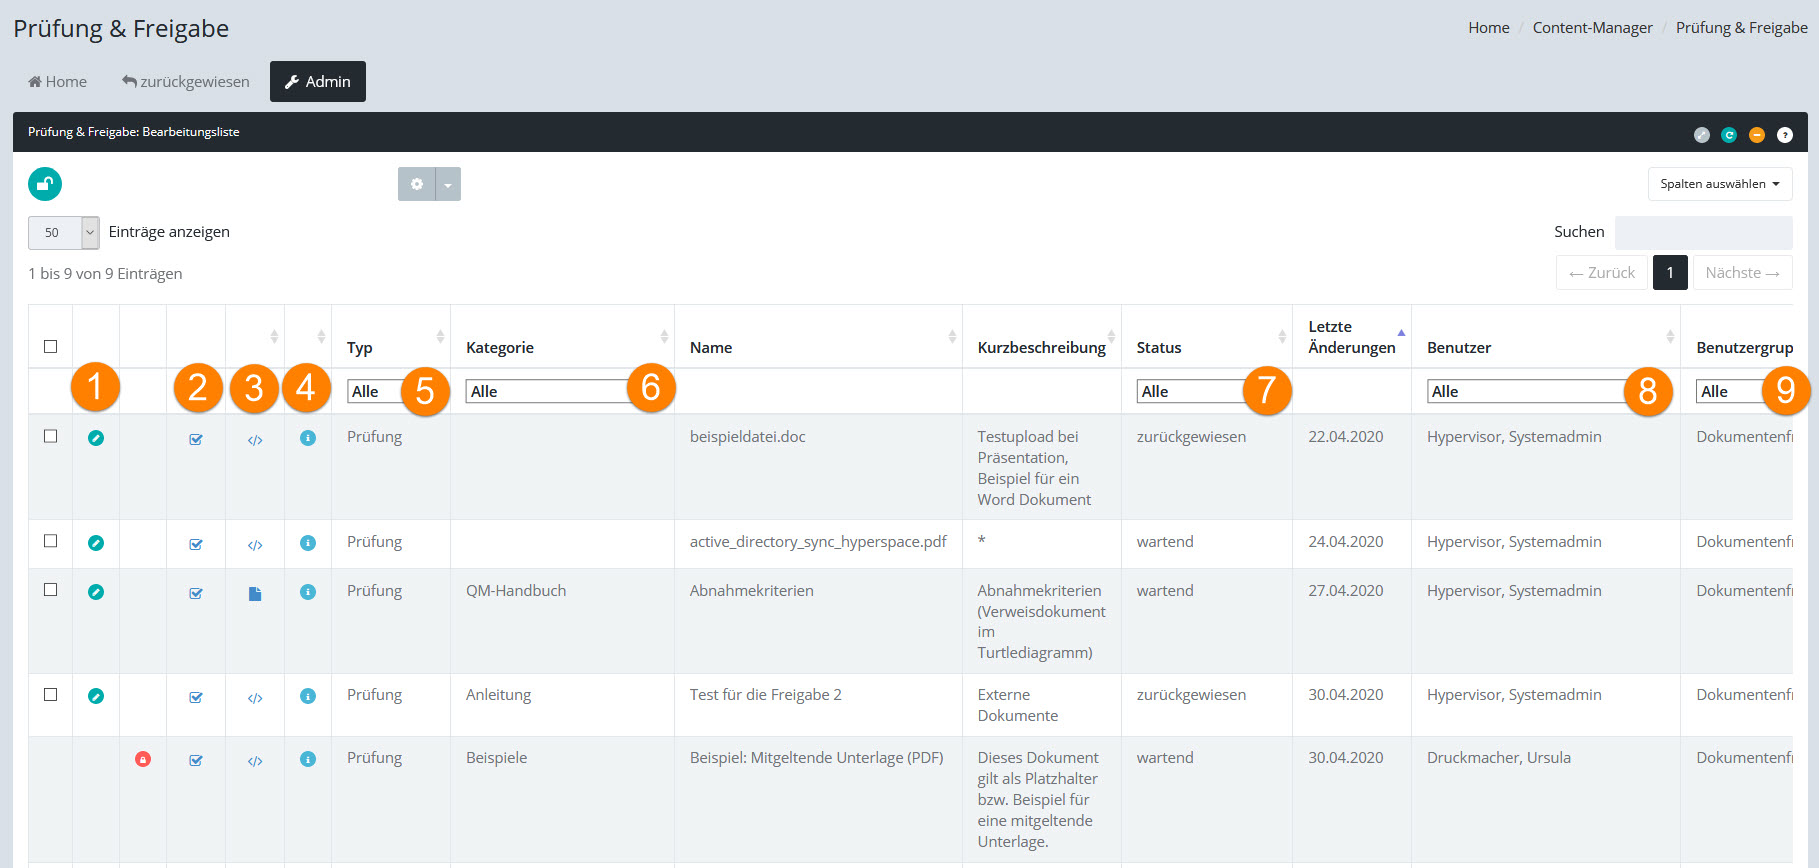Open the panel help question mark icon
The height and width of the screenshot is (868, 1819).
pos(1784,135)
